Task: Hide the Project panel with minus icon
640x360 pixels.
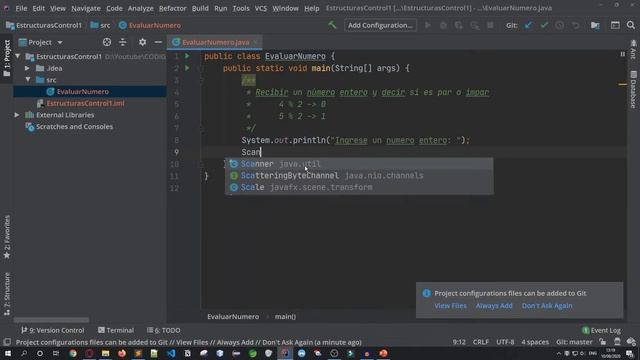Action: 158,42
